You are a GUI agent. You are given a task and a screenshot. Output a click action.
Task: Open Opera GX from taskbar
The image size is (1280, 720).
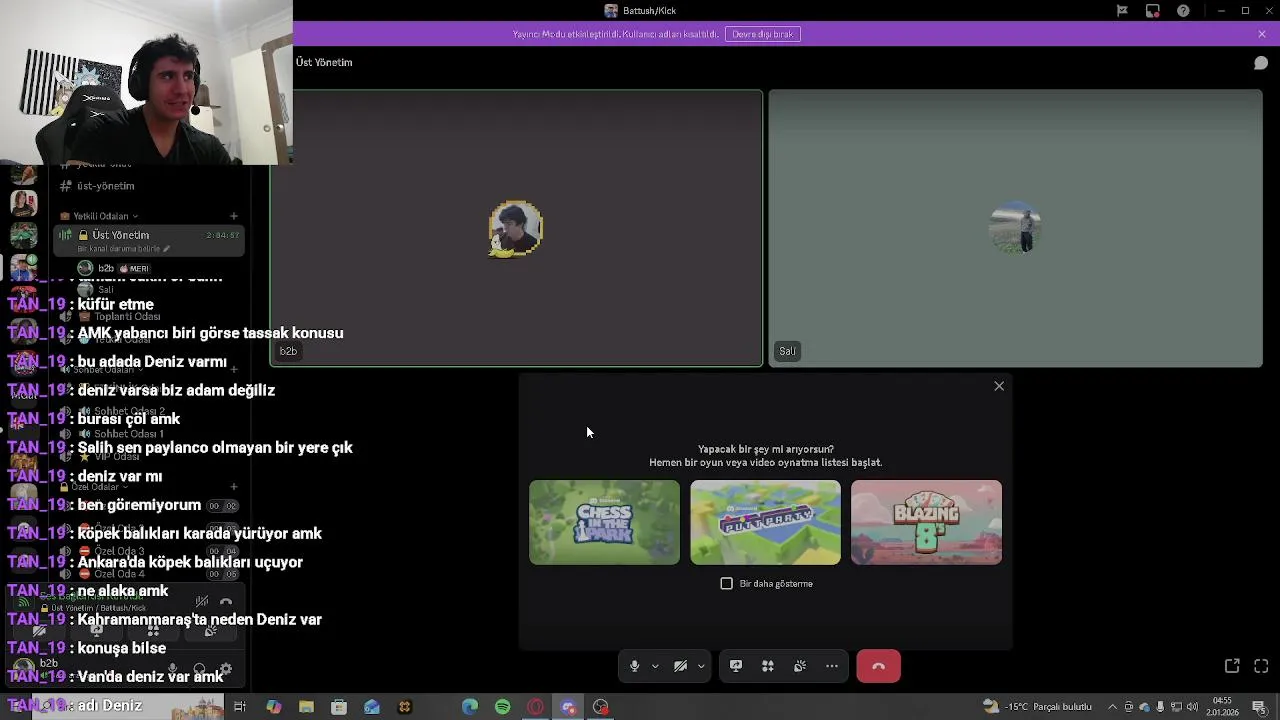pyautogui.click(x=536, y=707)
